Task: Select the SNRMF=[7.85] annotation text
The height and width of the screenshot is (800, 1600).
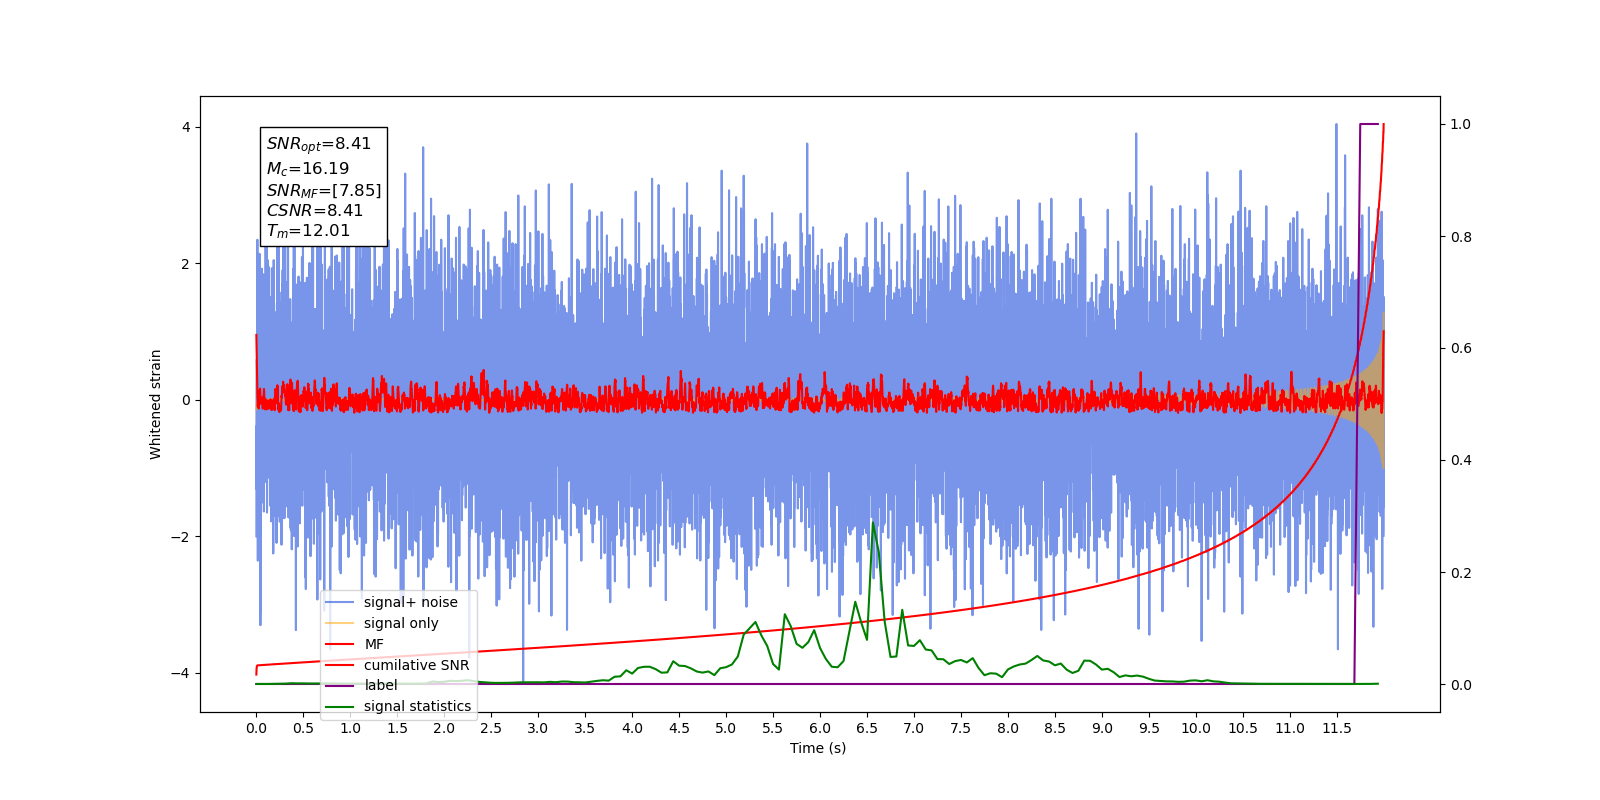Action: click(x=324, y=190)
